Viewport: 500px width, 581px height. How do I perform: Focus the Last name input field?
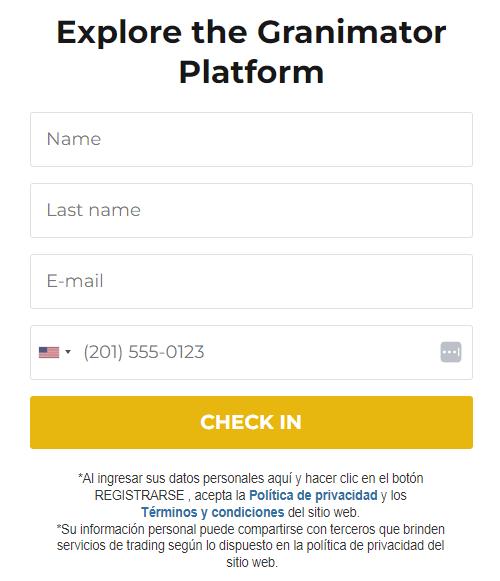point(251,210)
